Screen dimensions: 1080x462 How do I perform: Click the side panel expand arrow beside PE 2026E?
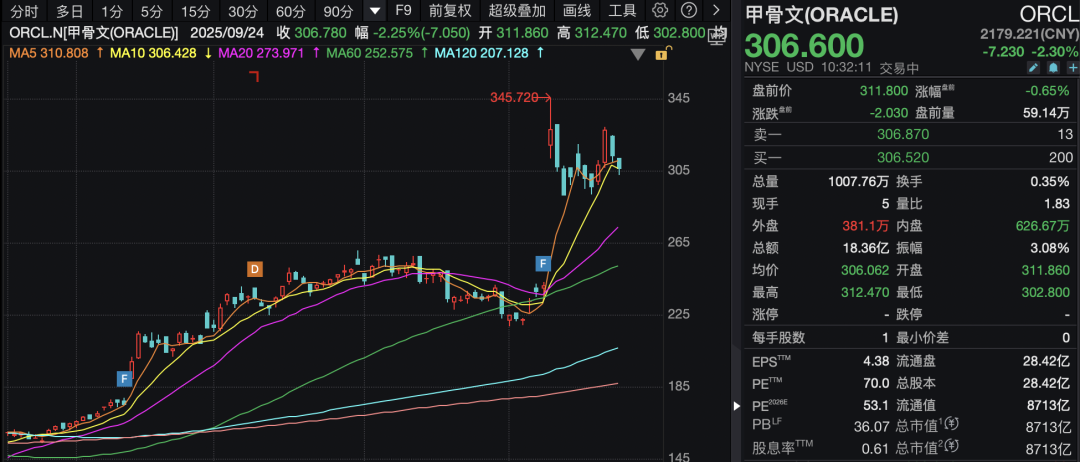[x=736, y=406]
